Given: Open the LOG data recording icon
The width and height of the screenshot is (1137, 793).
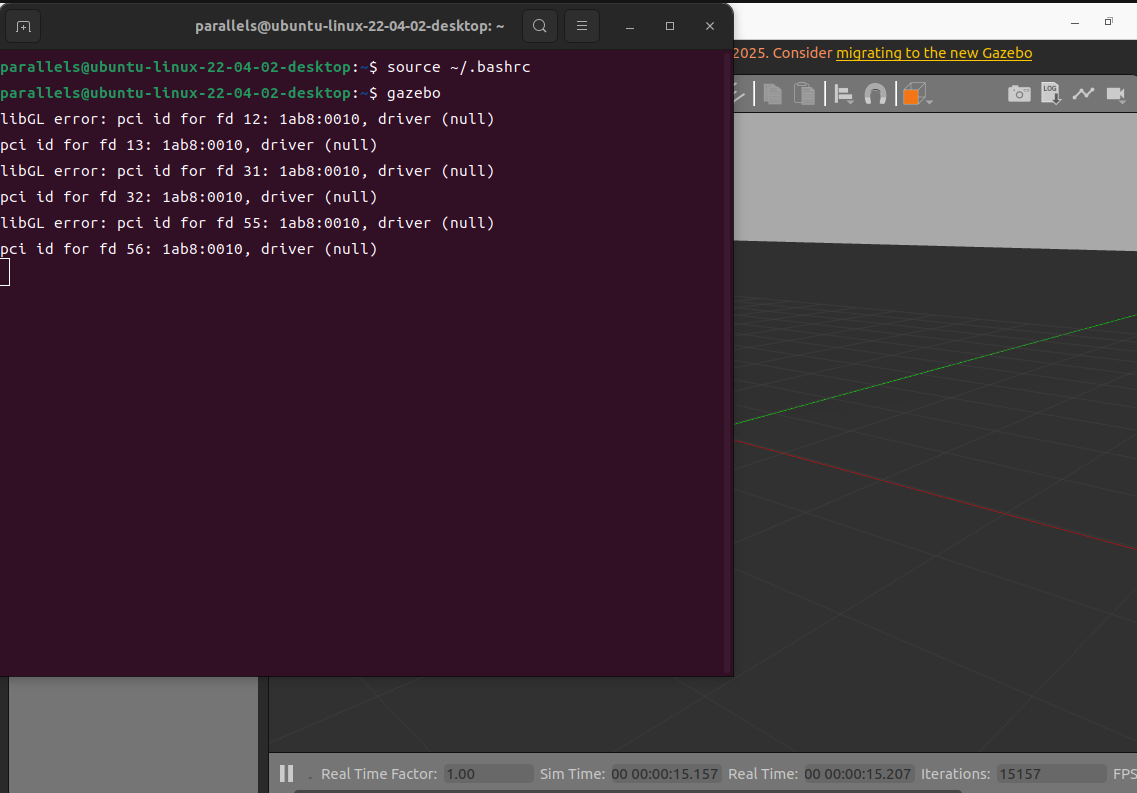Looking at the screenshot, I should [x=1051, y=94].
